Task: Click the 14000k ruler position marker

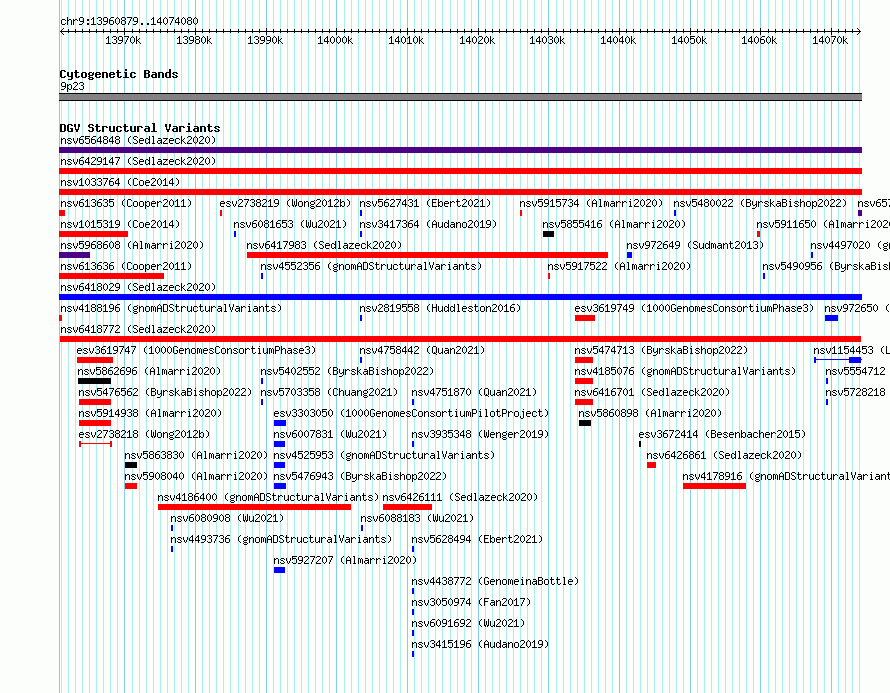Action: 335,40
